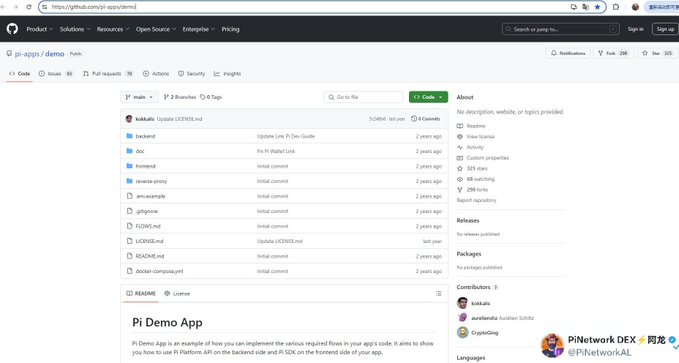This screenshot has width=679, height=363.
Task: Click Report repository link
Action: point(476,200)
